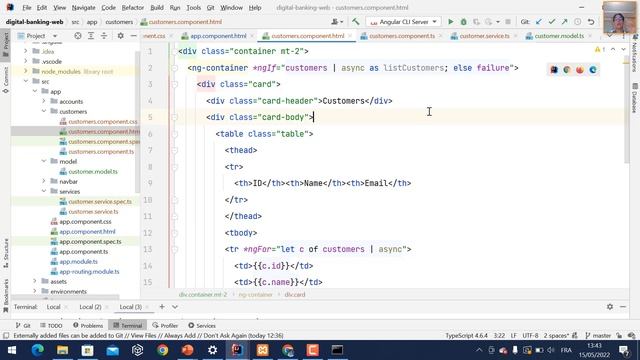Collapse the services folder
This screenshot has height=360, width=640.
[44, 191]
